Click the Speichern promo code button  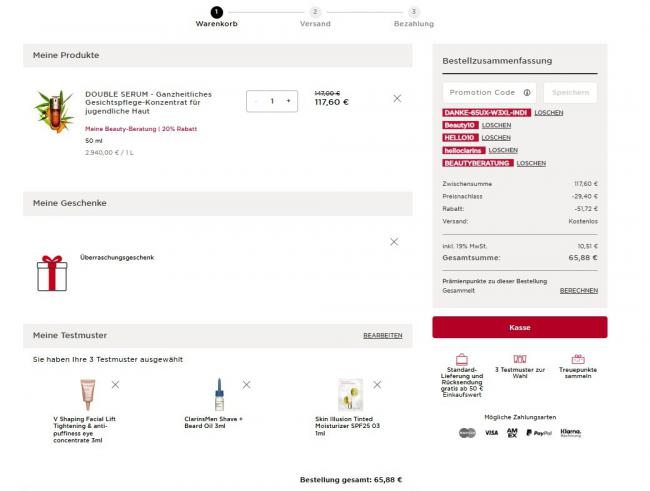pyautogui.click(x=570, y=92)
